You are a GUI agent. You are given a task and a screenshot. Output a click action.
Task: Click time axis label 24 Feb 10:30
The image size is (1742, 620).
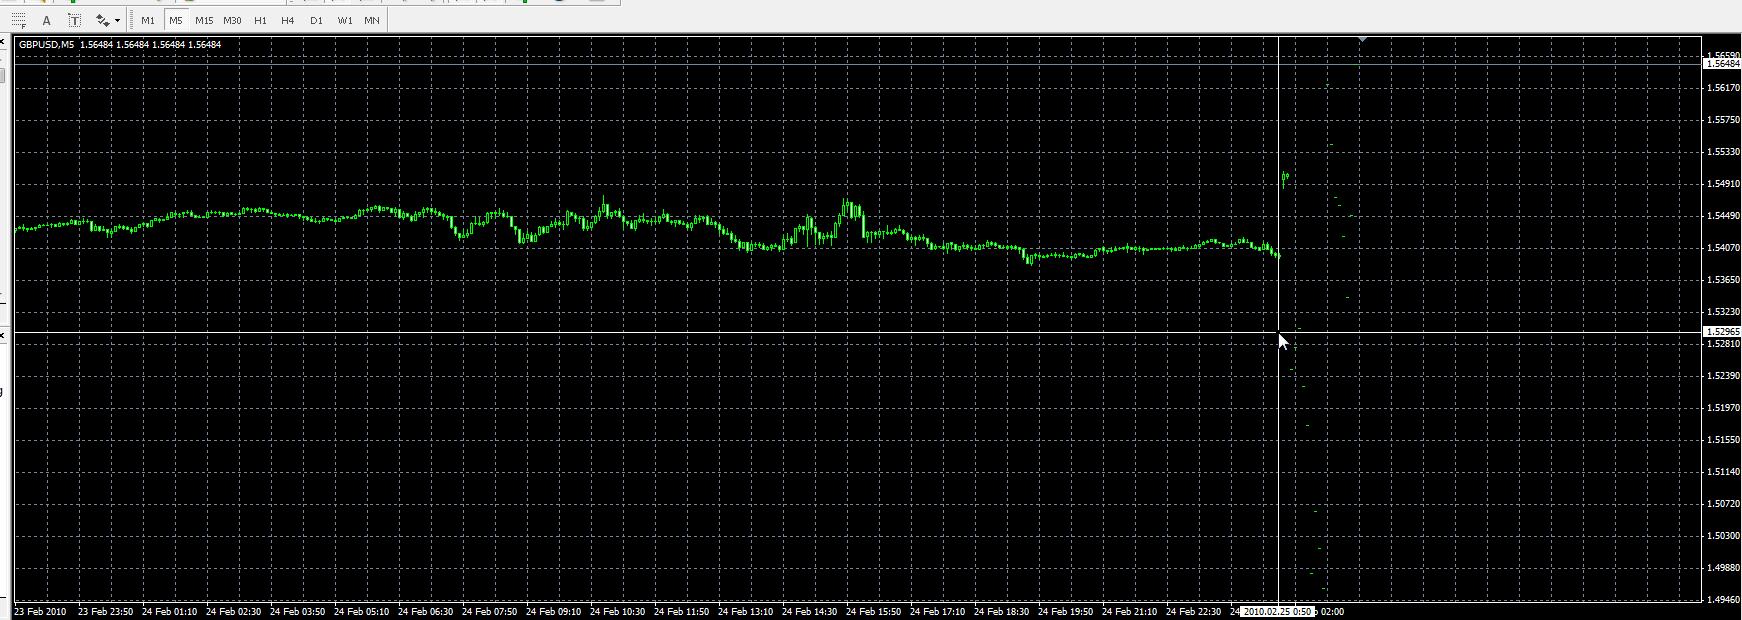coord(617,611)
